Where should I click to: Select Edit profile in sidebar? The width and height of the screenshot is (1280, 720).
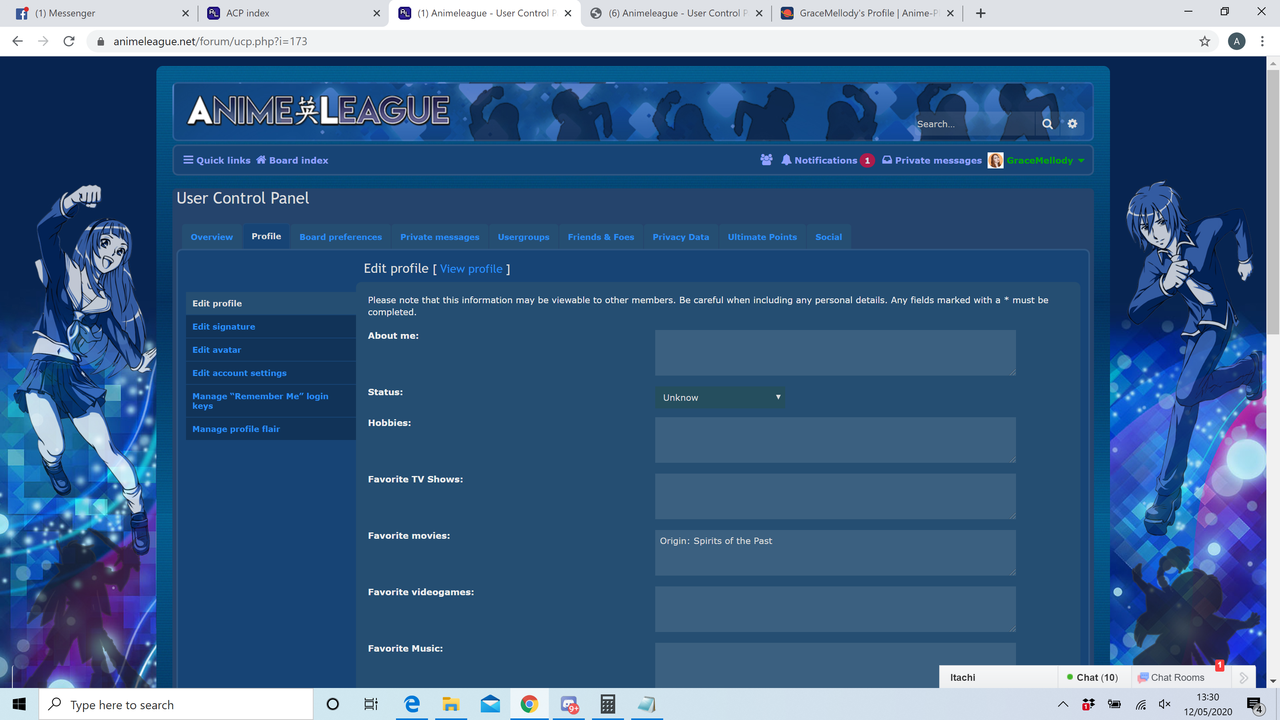(271, 303)
